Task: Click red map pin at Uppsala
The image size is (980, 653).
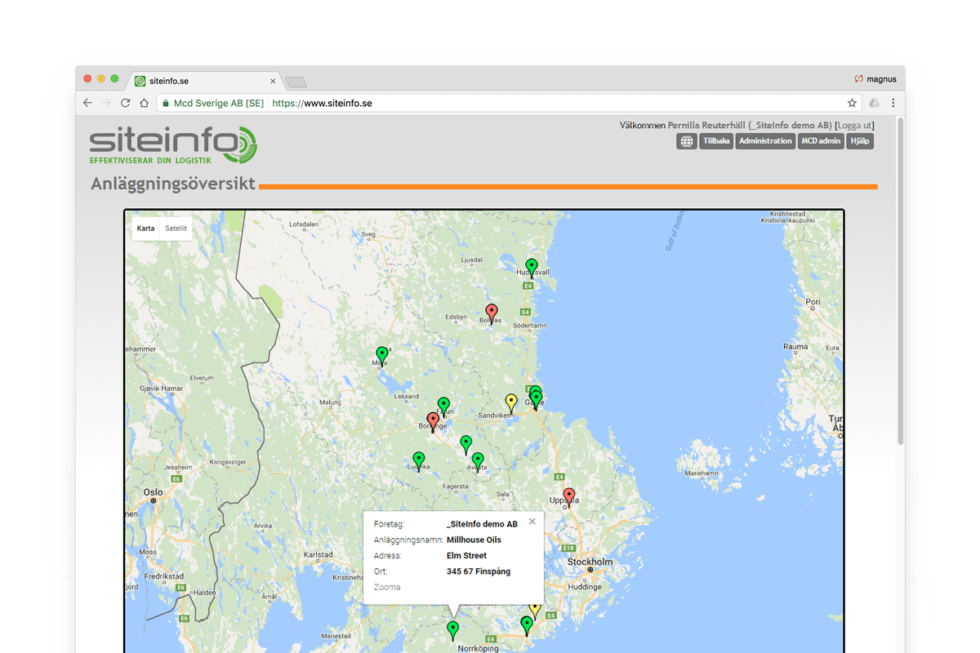Action: [569, 497]
